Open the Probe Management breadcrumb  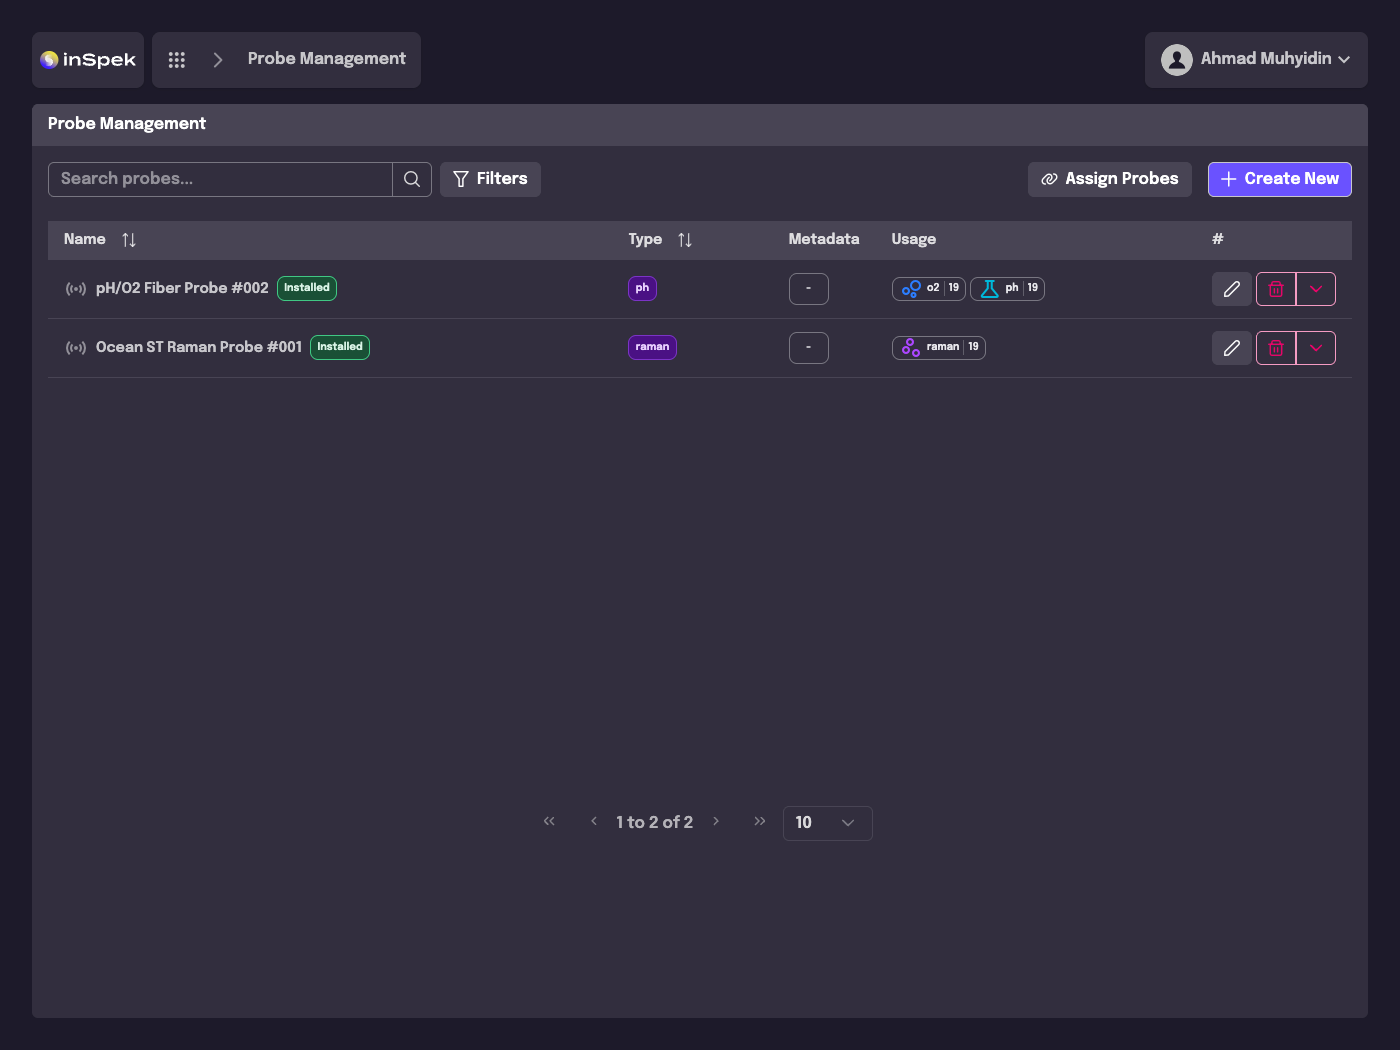326,59
